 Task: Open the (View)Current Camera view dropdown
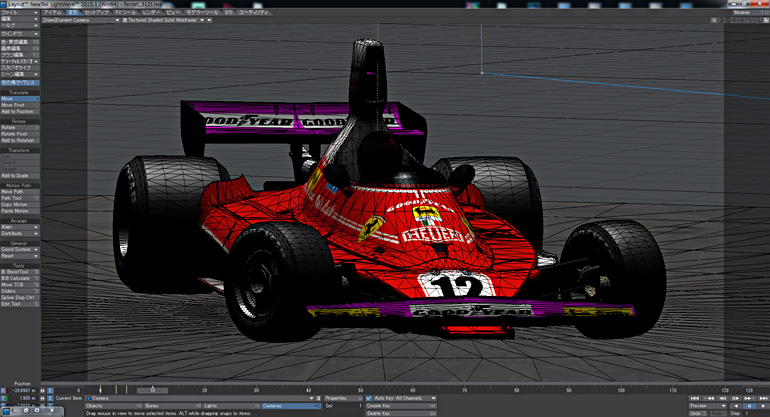tap(81, 20)
